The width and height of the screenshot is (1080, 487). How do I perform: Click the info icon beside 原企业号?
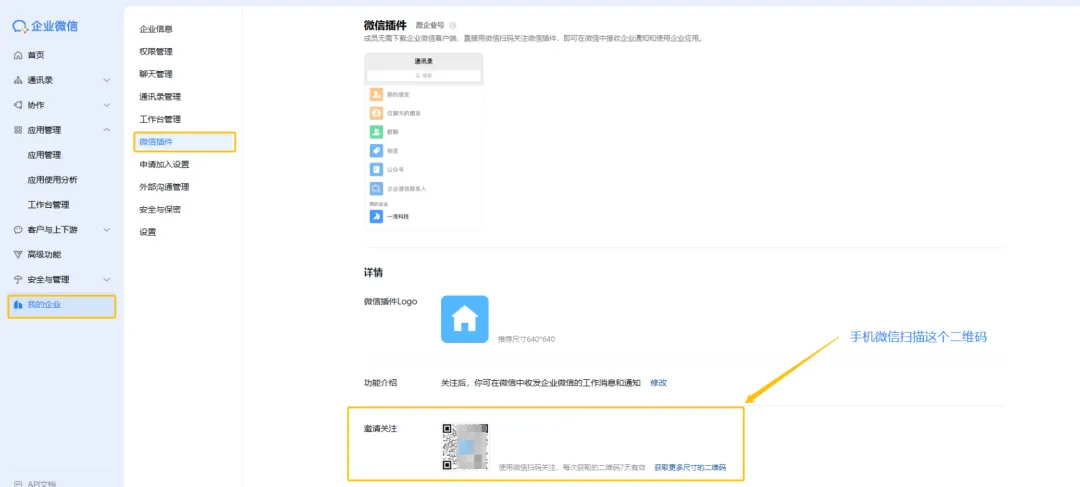(453, 25)
